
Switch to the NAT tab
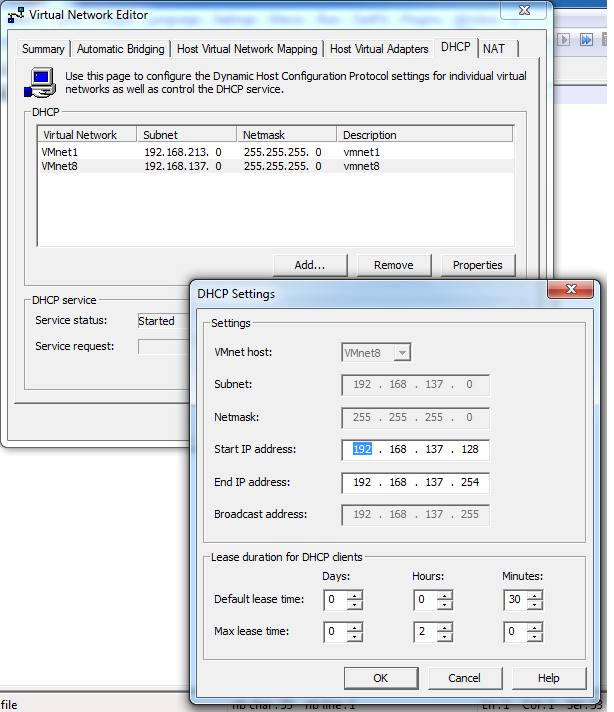tap(494, 48)
